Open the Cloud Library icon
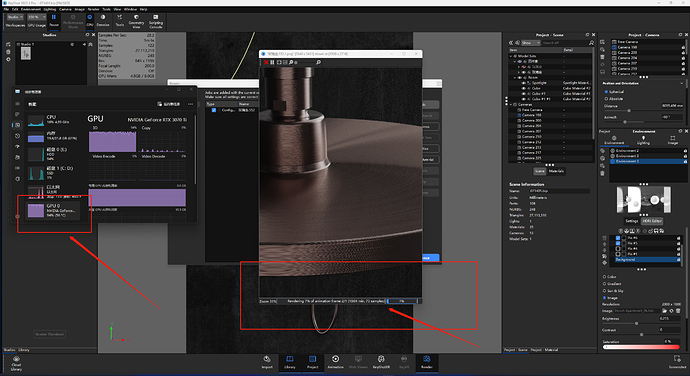 [x=16, y=364]
